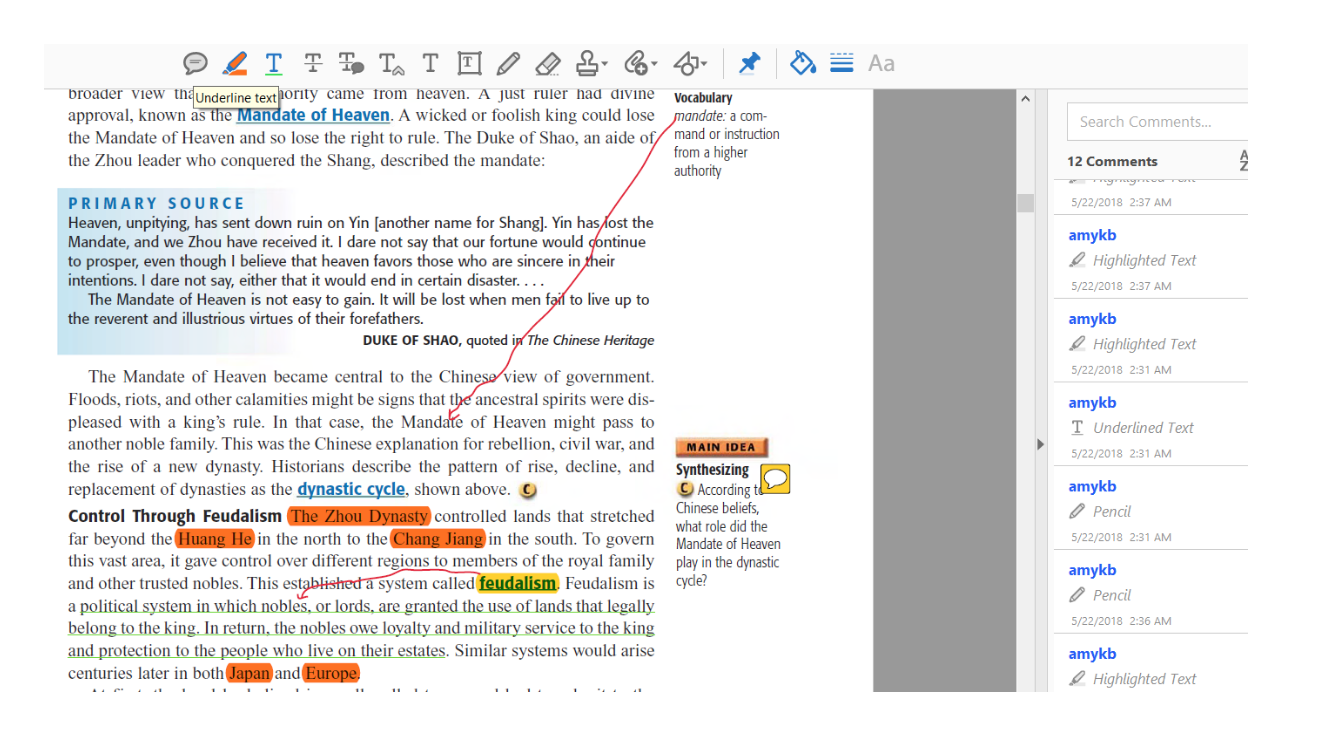Open the Attach File dropdown

640,63
